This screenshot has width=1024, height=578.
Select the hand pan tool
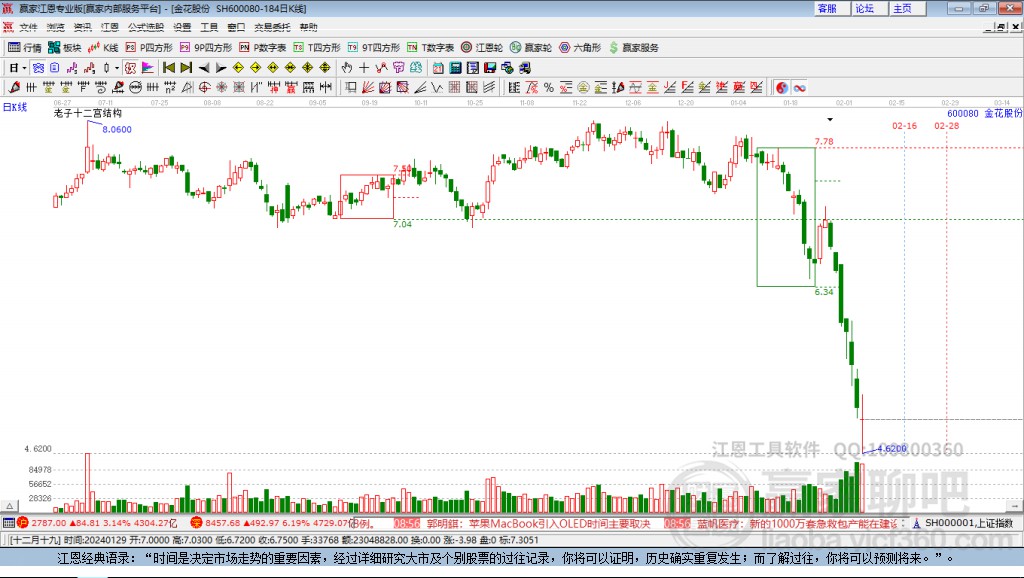(x=347, y=68)
